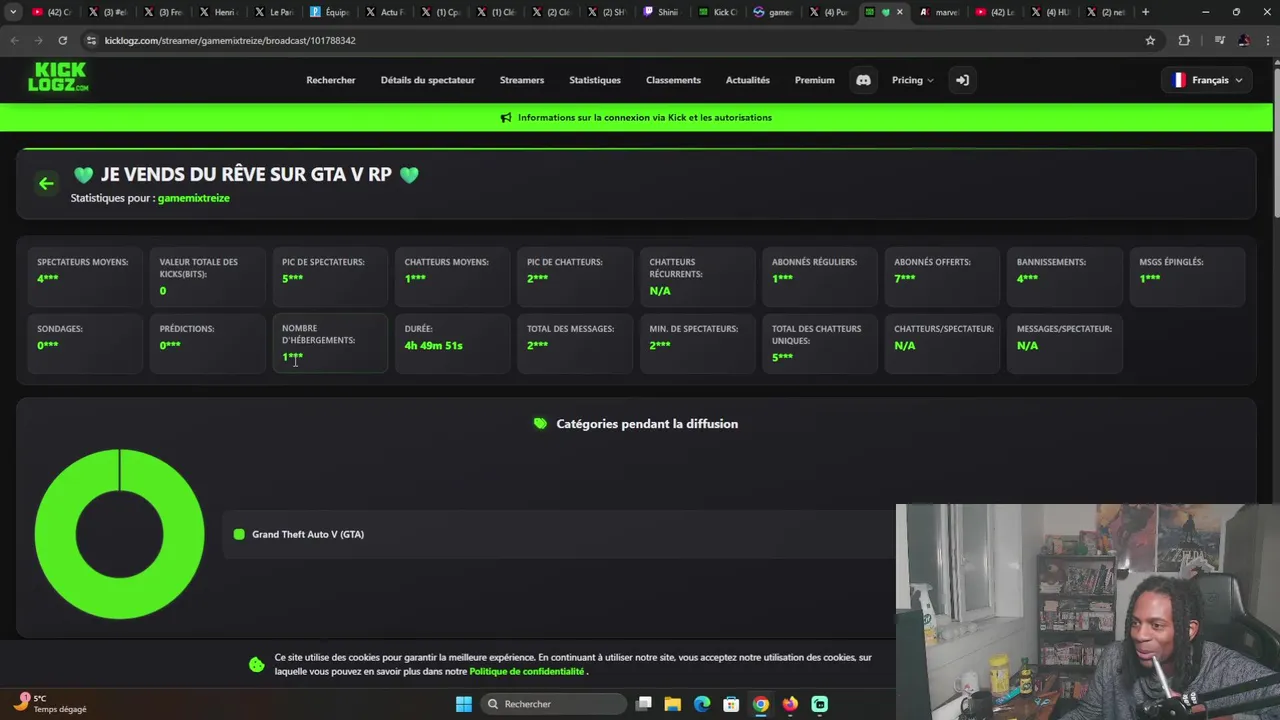Screen dimensions: 1280x720
Task: Click the Nombre d'hébergements stat card
Action: (330, 343)
